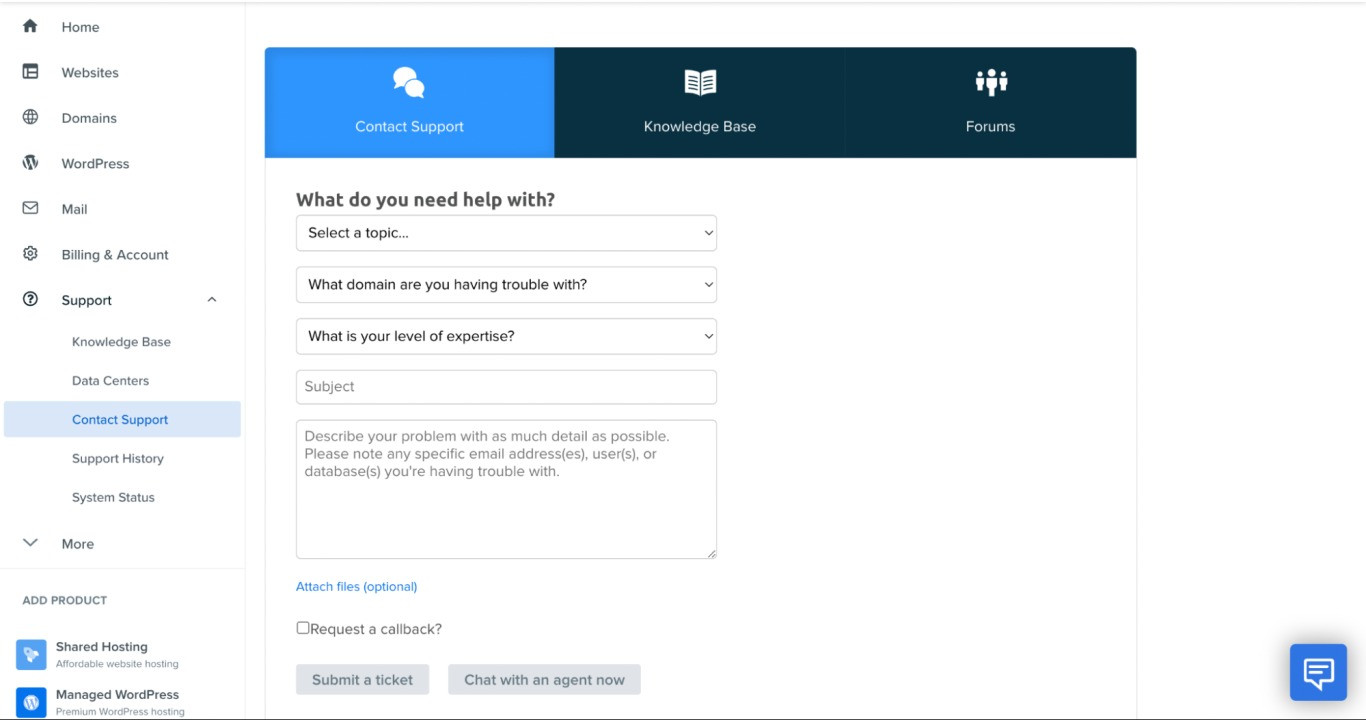Switch to the Contact Support tab
The width and height of the screenshot is (1366, 720).
[x=409, y=103]
